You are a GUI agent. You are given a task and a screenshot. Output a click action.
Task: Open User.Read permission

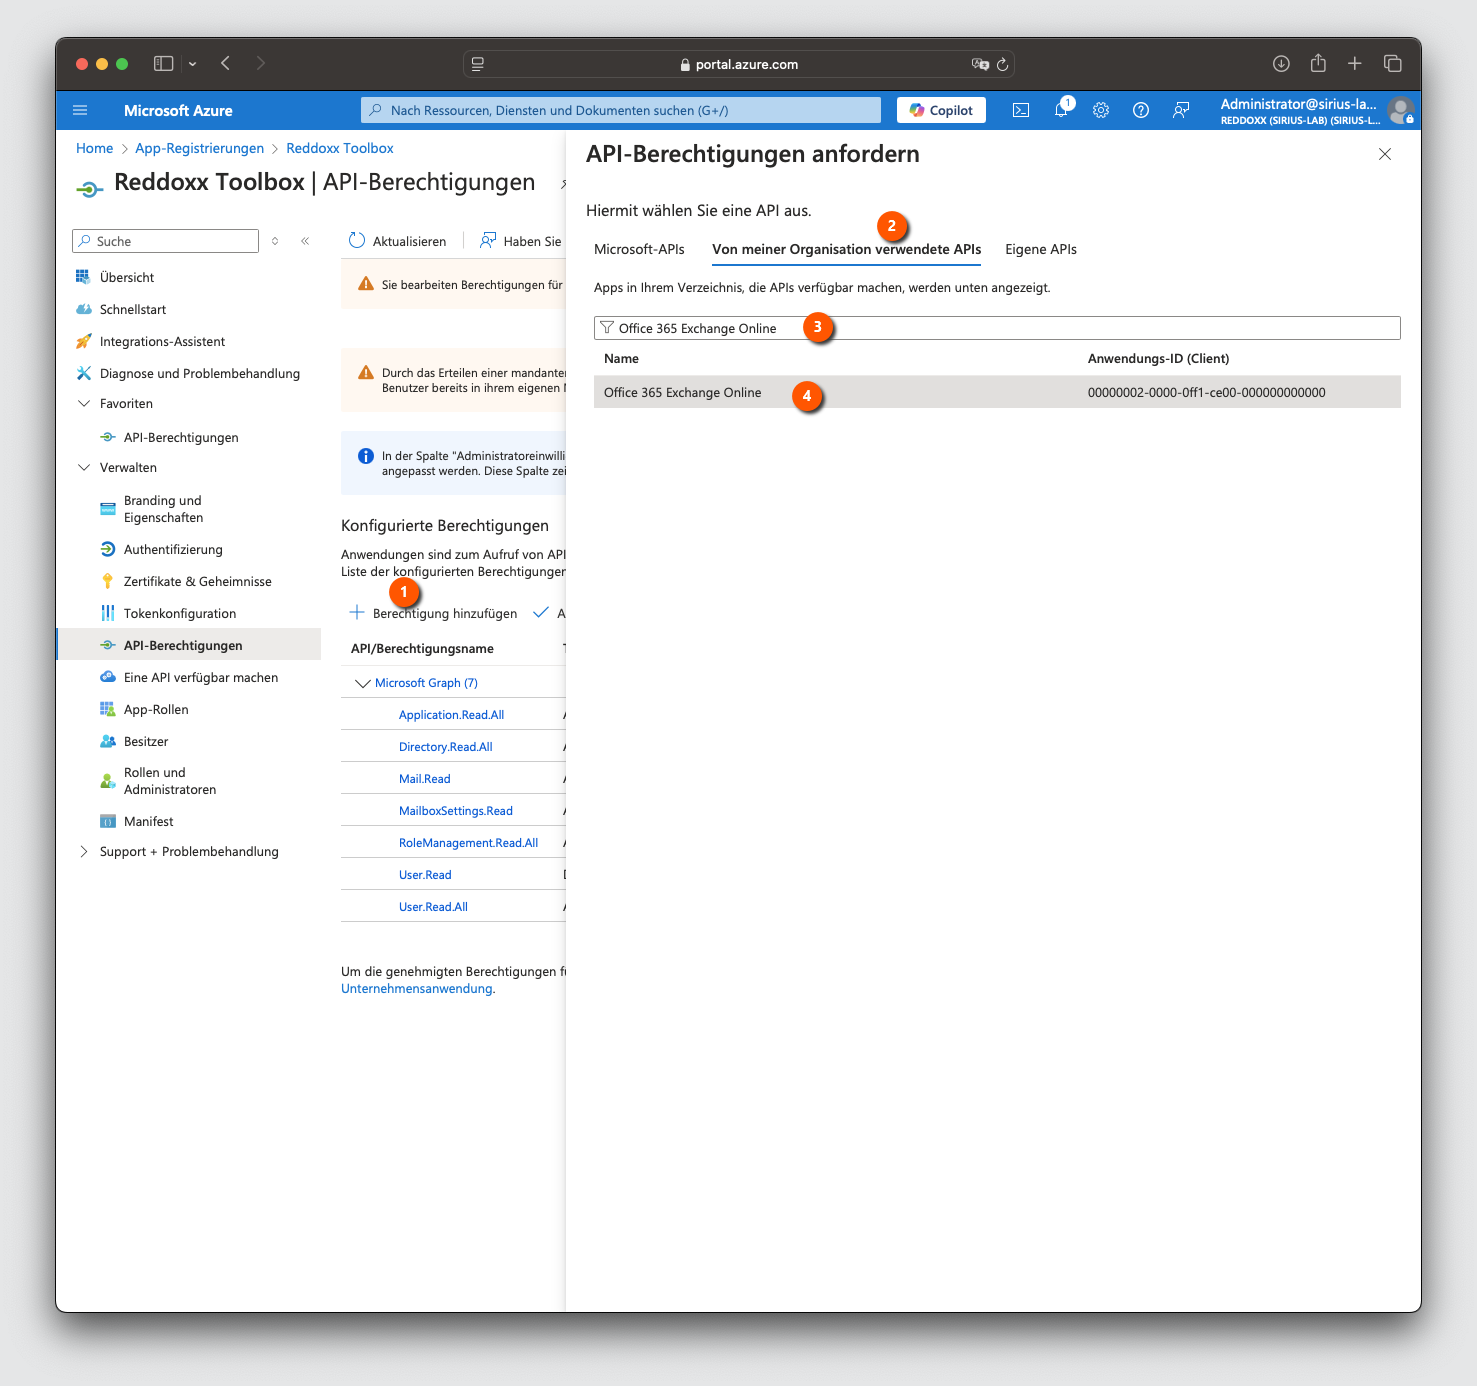[425, 875]
